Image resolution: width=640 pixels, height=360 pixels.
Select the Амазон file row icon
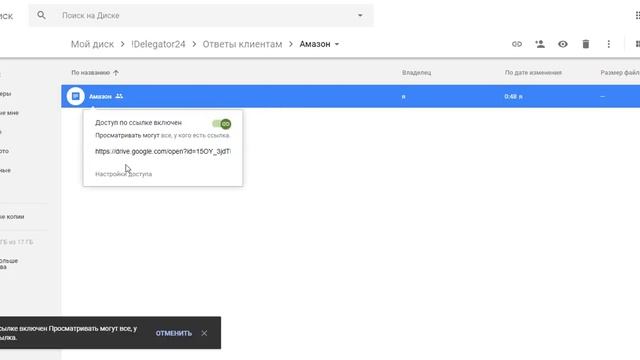pyautogui.click(x=76, y=96)
